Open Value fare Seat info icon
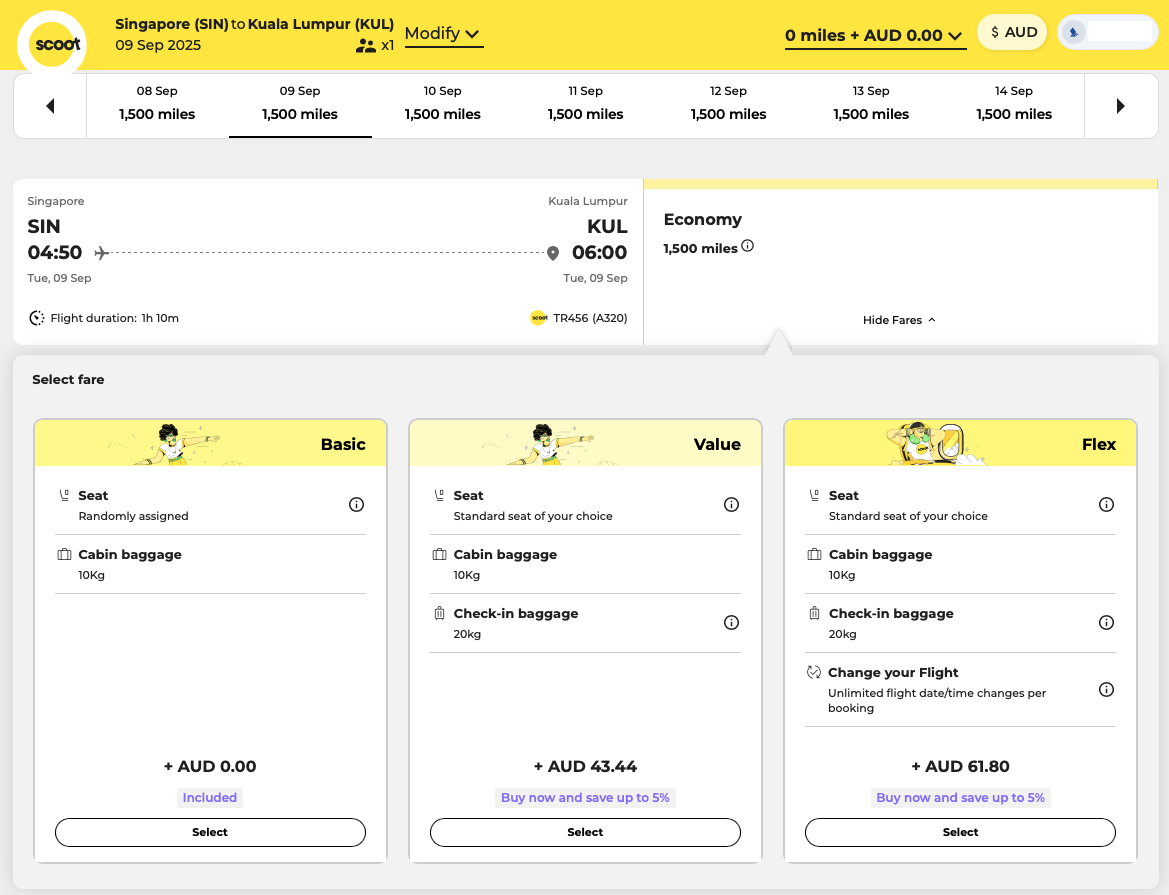Image resolution: width=1169 pixels, height=895 pixels. pyautogui.click(x=731, y=505)
